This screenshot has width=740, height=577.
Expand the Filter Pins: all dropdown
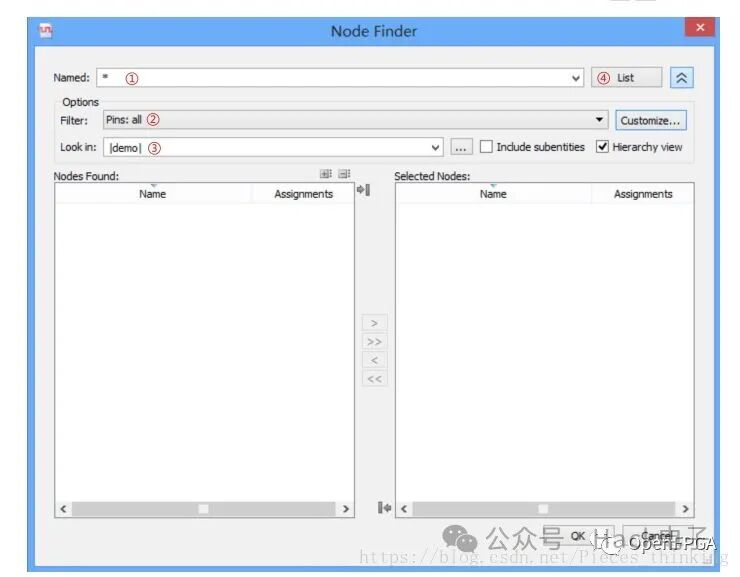click(599, 120)
